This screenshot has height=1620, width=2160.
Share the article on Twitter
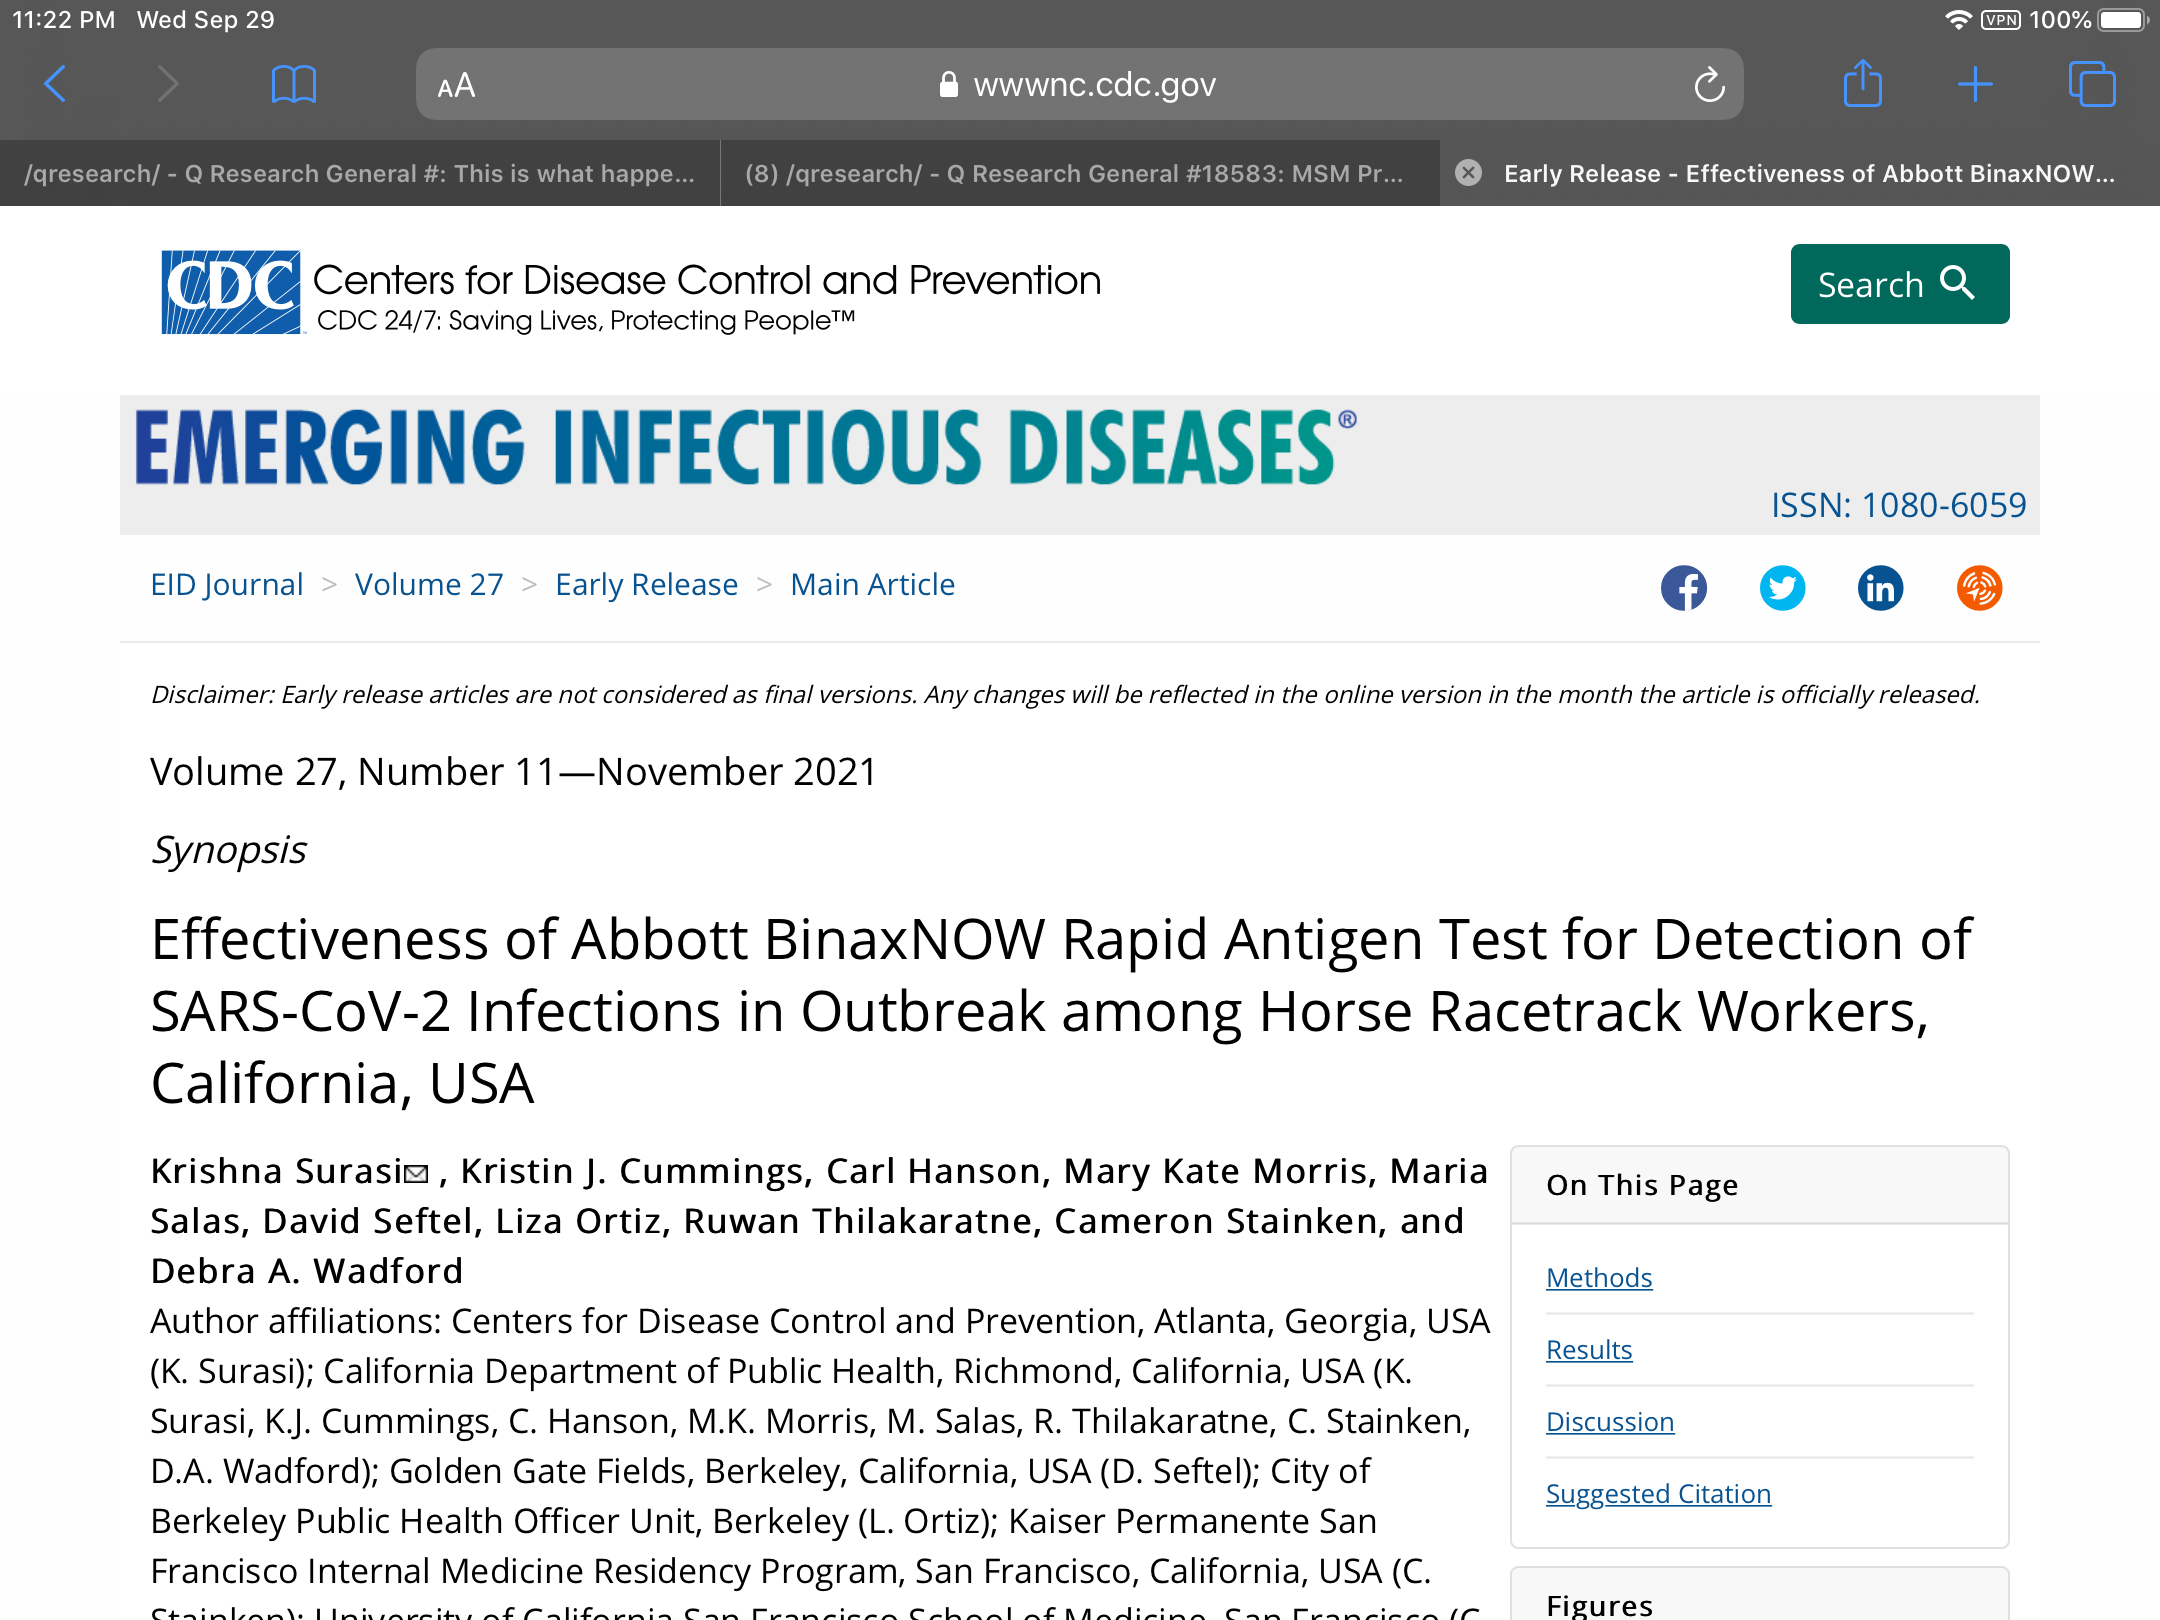(1782, 588)
